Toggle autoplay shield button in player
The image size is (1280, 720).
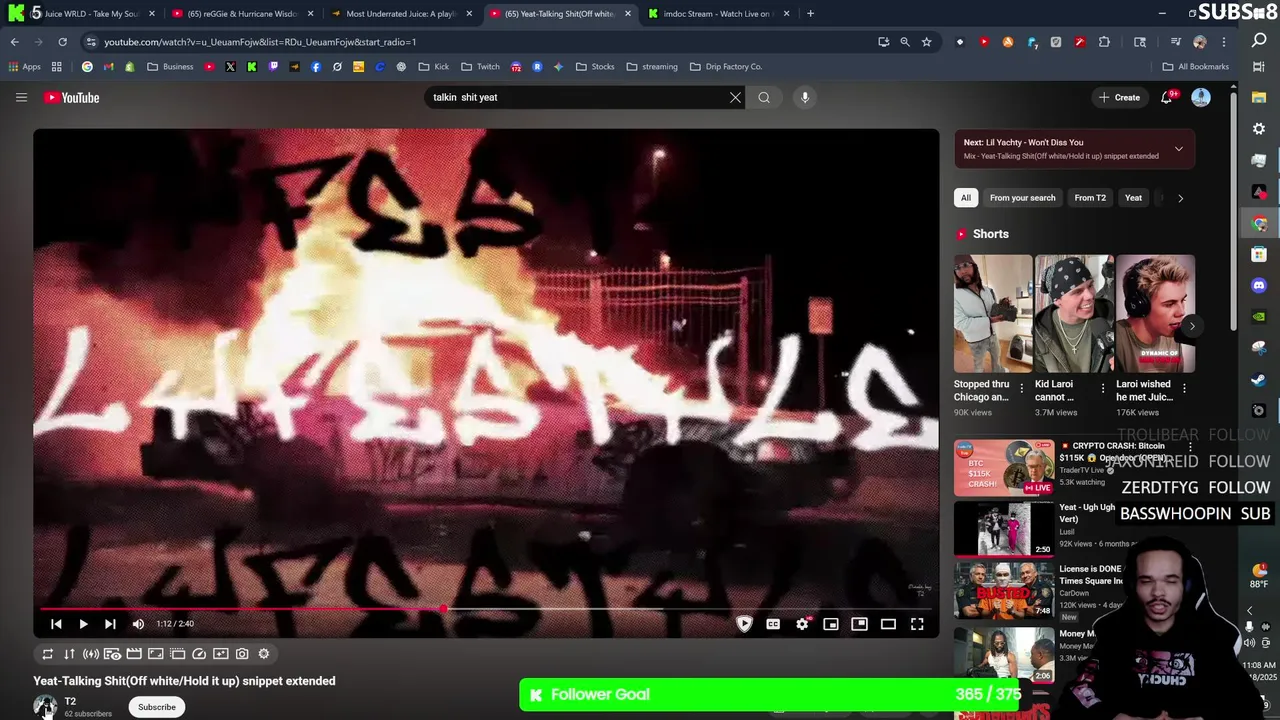click(744, 624)
